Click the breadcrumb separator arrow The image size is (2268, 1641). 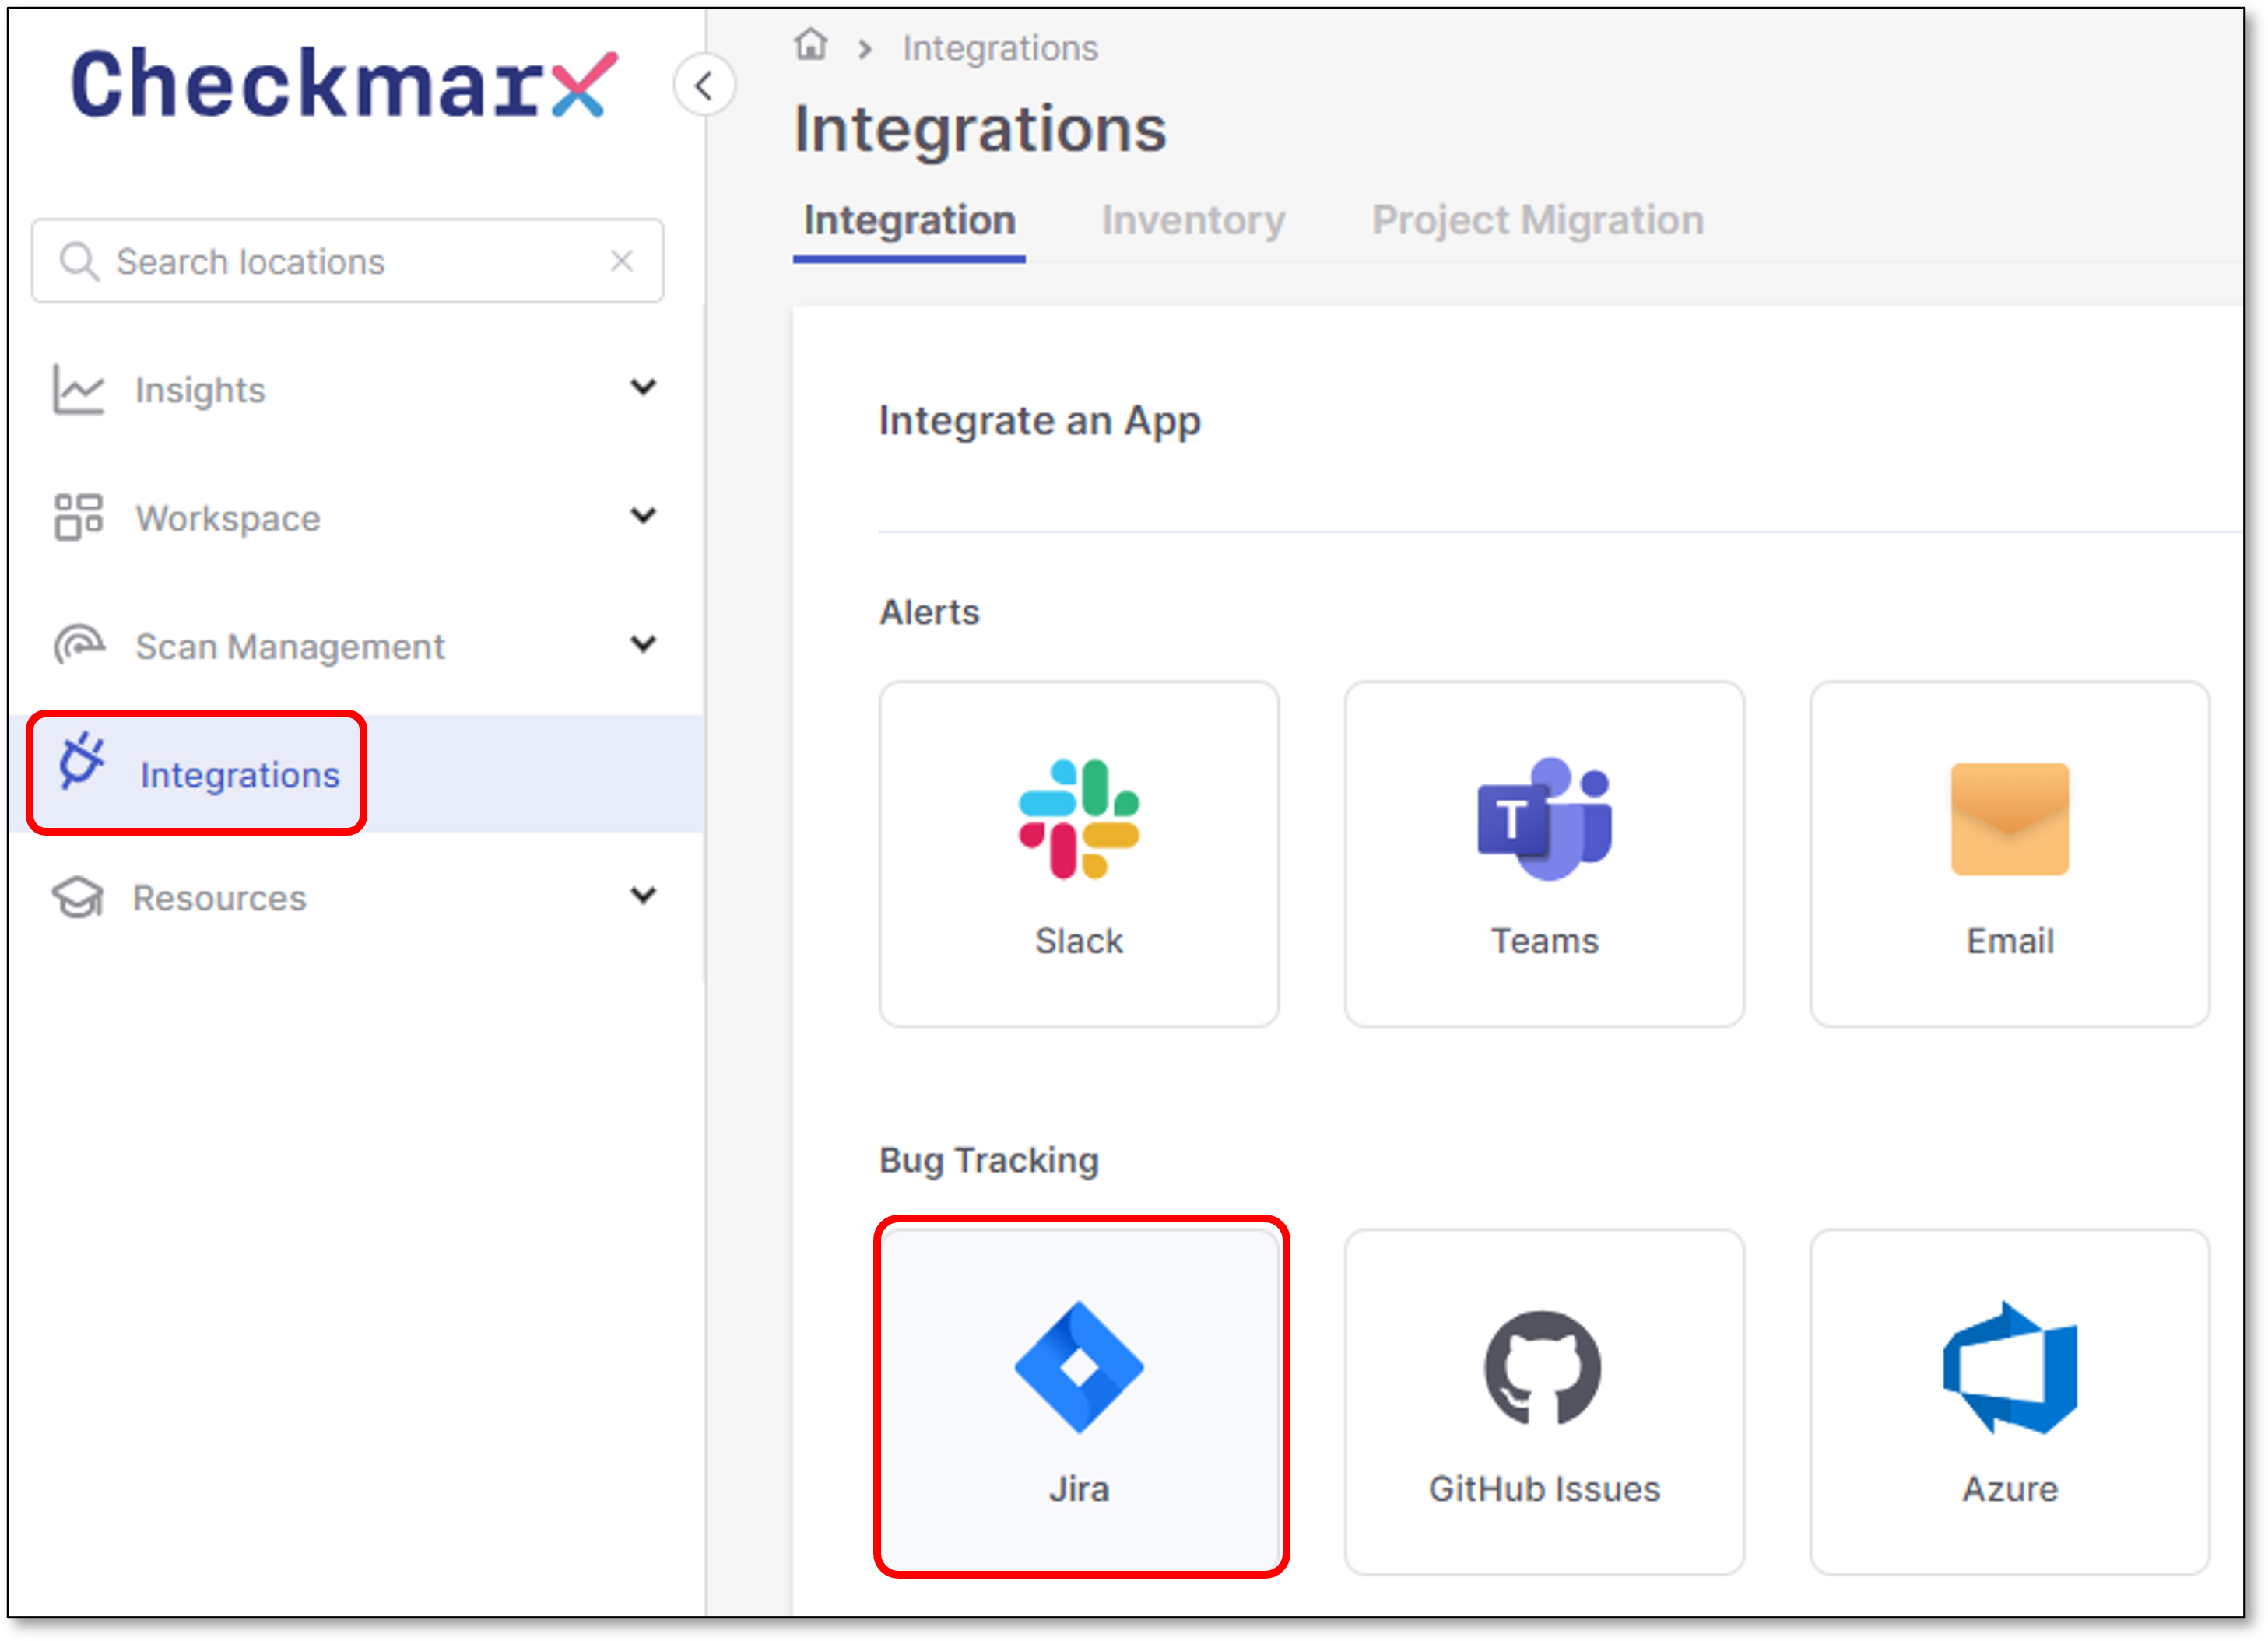(865, 49)
